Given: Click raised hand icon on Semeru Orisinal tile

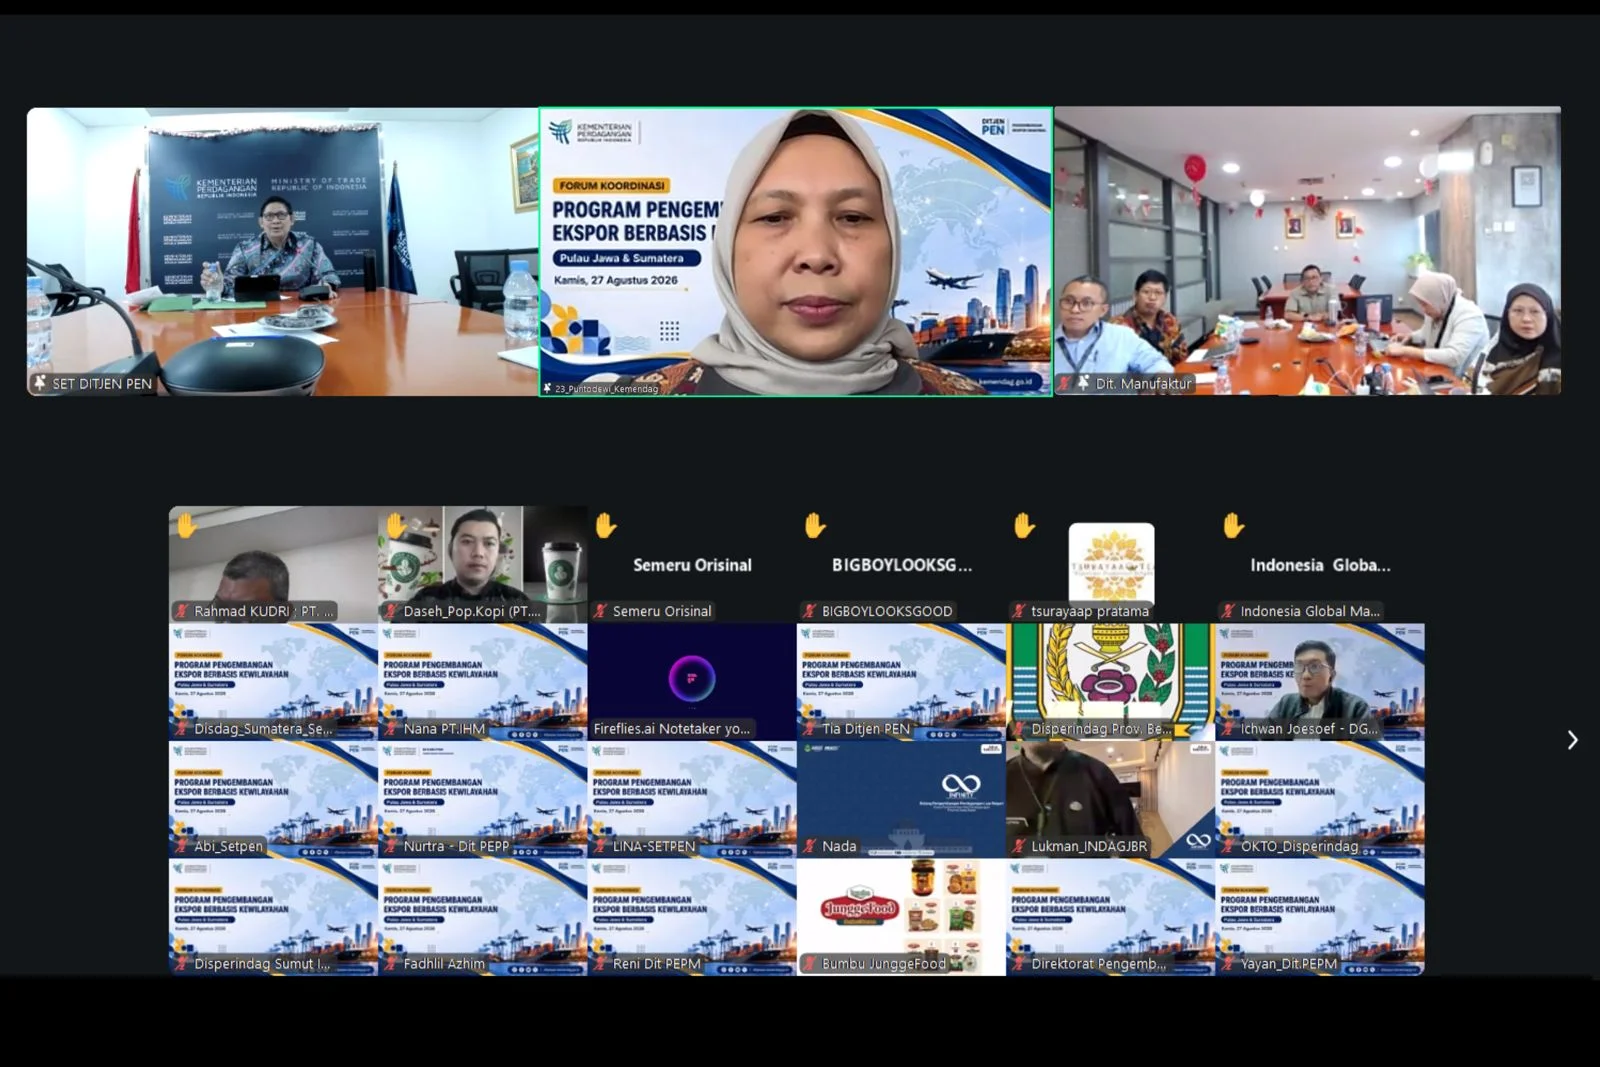Looking at the screenshot, I should coord(606,526).
